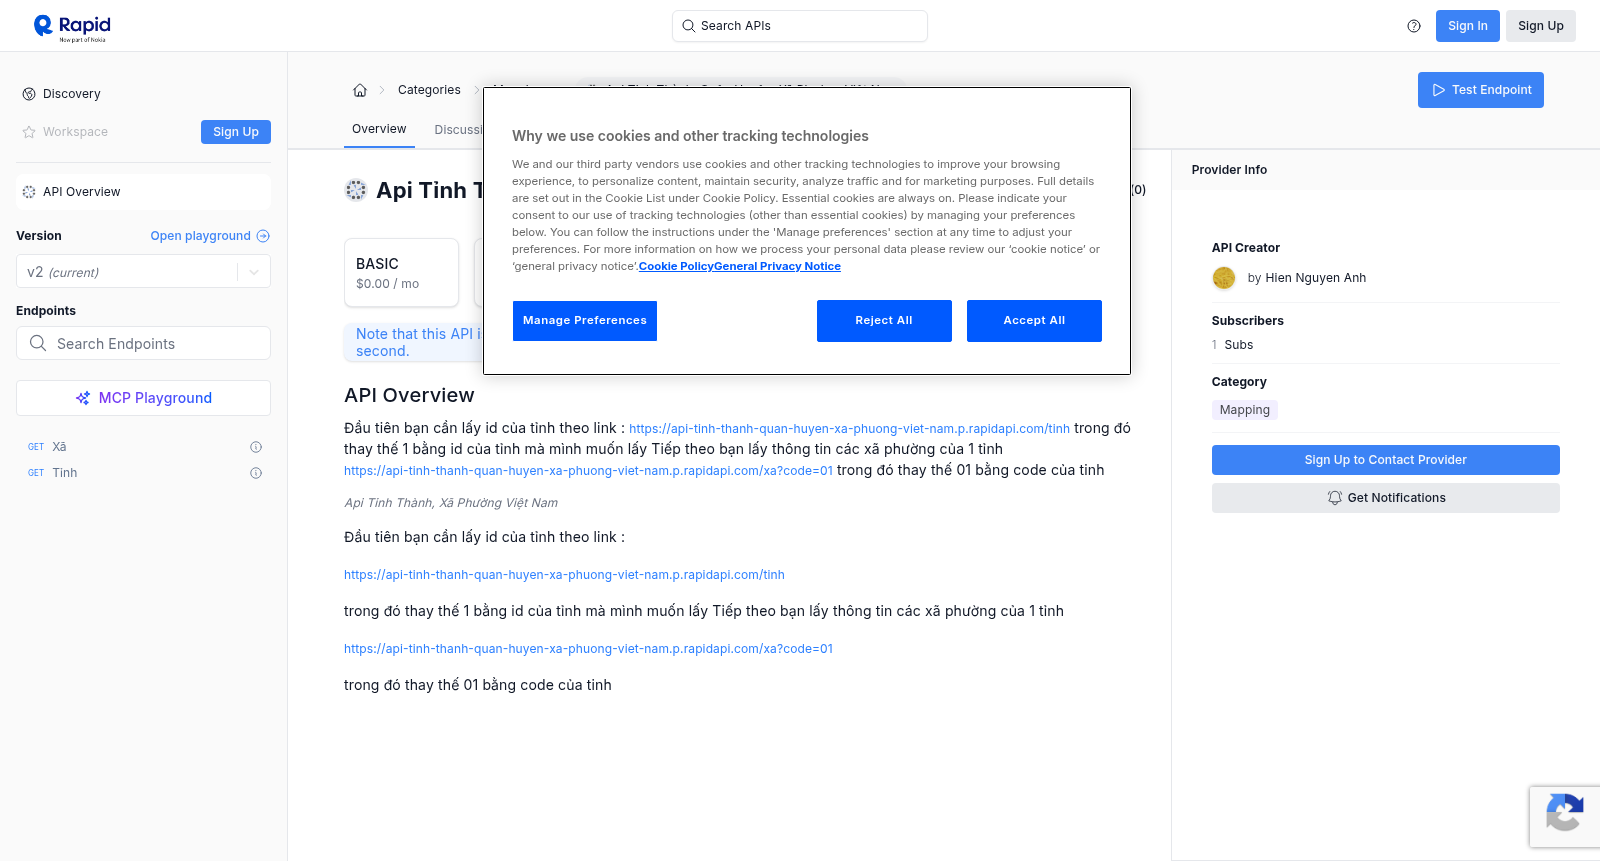Open first tinh URL link in overview
1600x861 pixels.
click(x=849, y=429)
